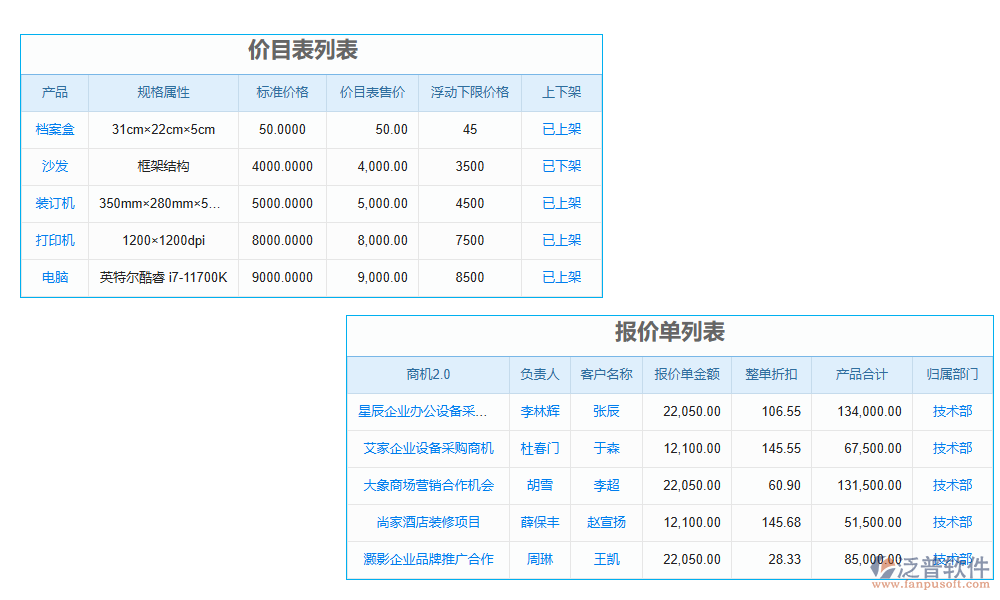Viewport: 1000px width, 600px height.
Task: Select responsible person 李林辉
Action: coord(539,411)
